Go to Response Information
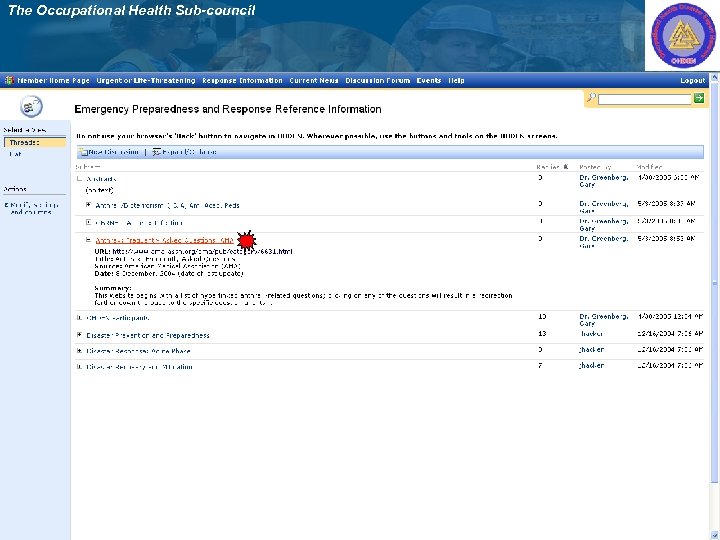Image resolution: width=720 pixels, height=540 pixels. 242,80
